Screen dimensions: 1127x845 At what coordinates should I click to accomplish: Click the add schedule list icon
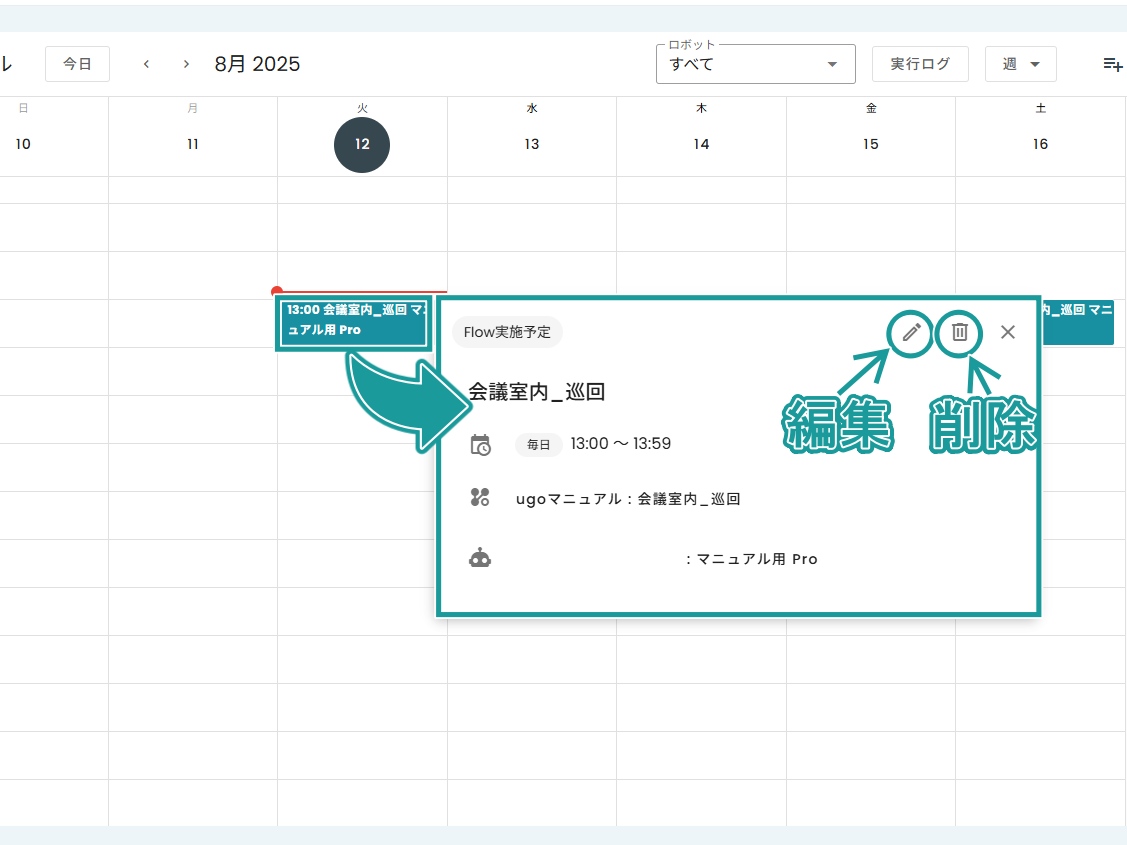(1112, 64)
